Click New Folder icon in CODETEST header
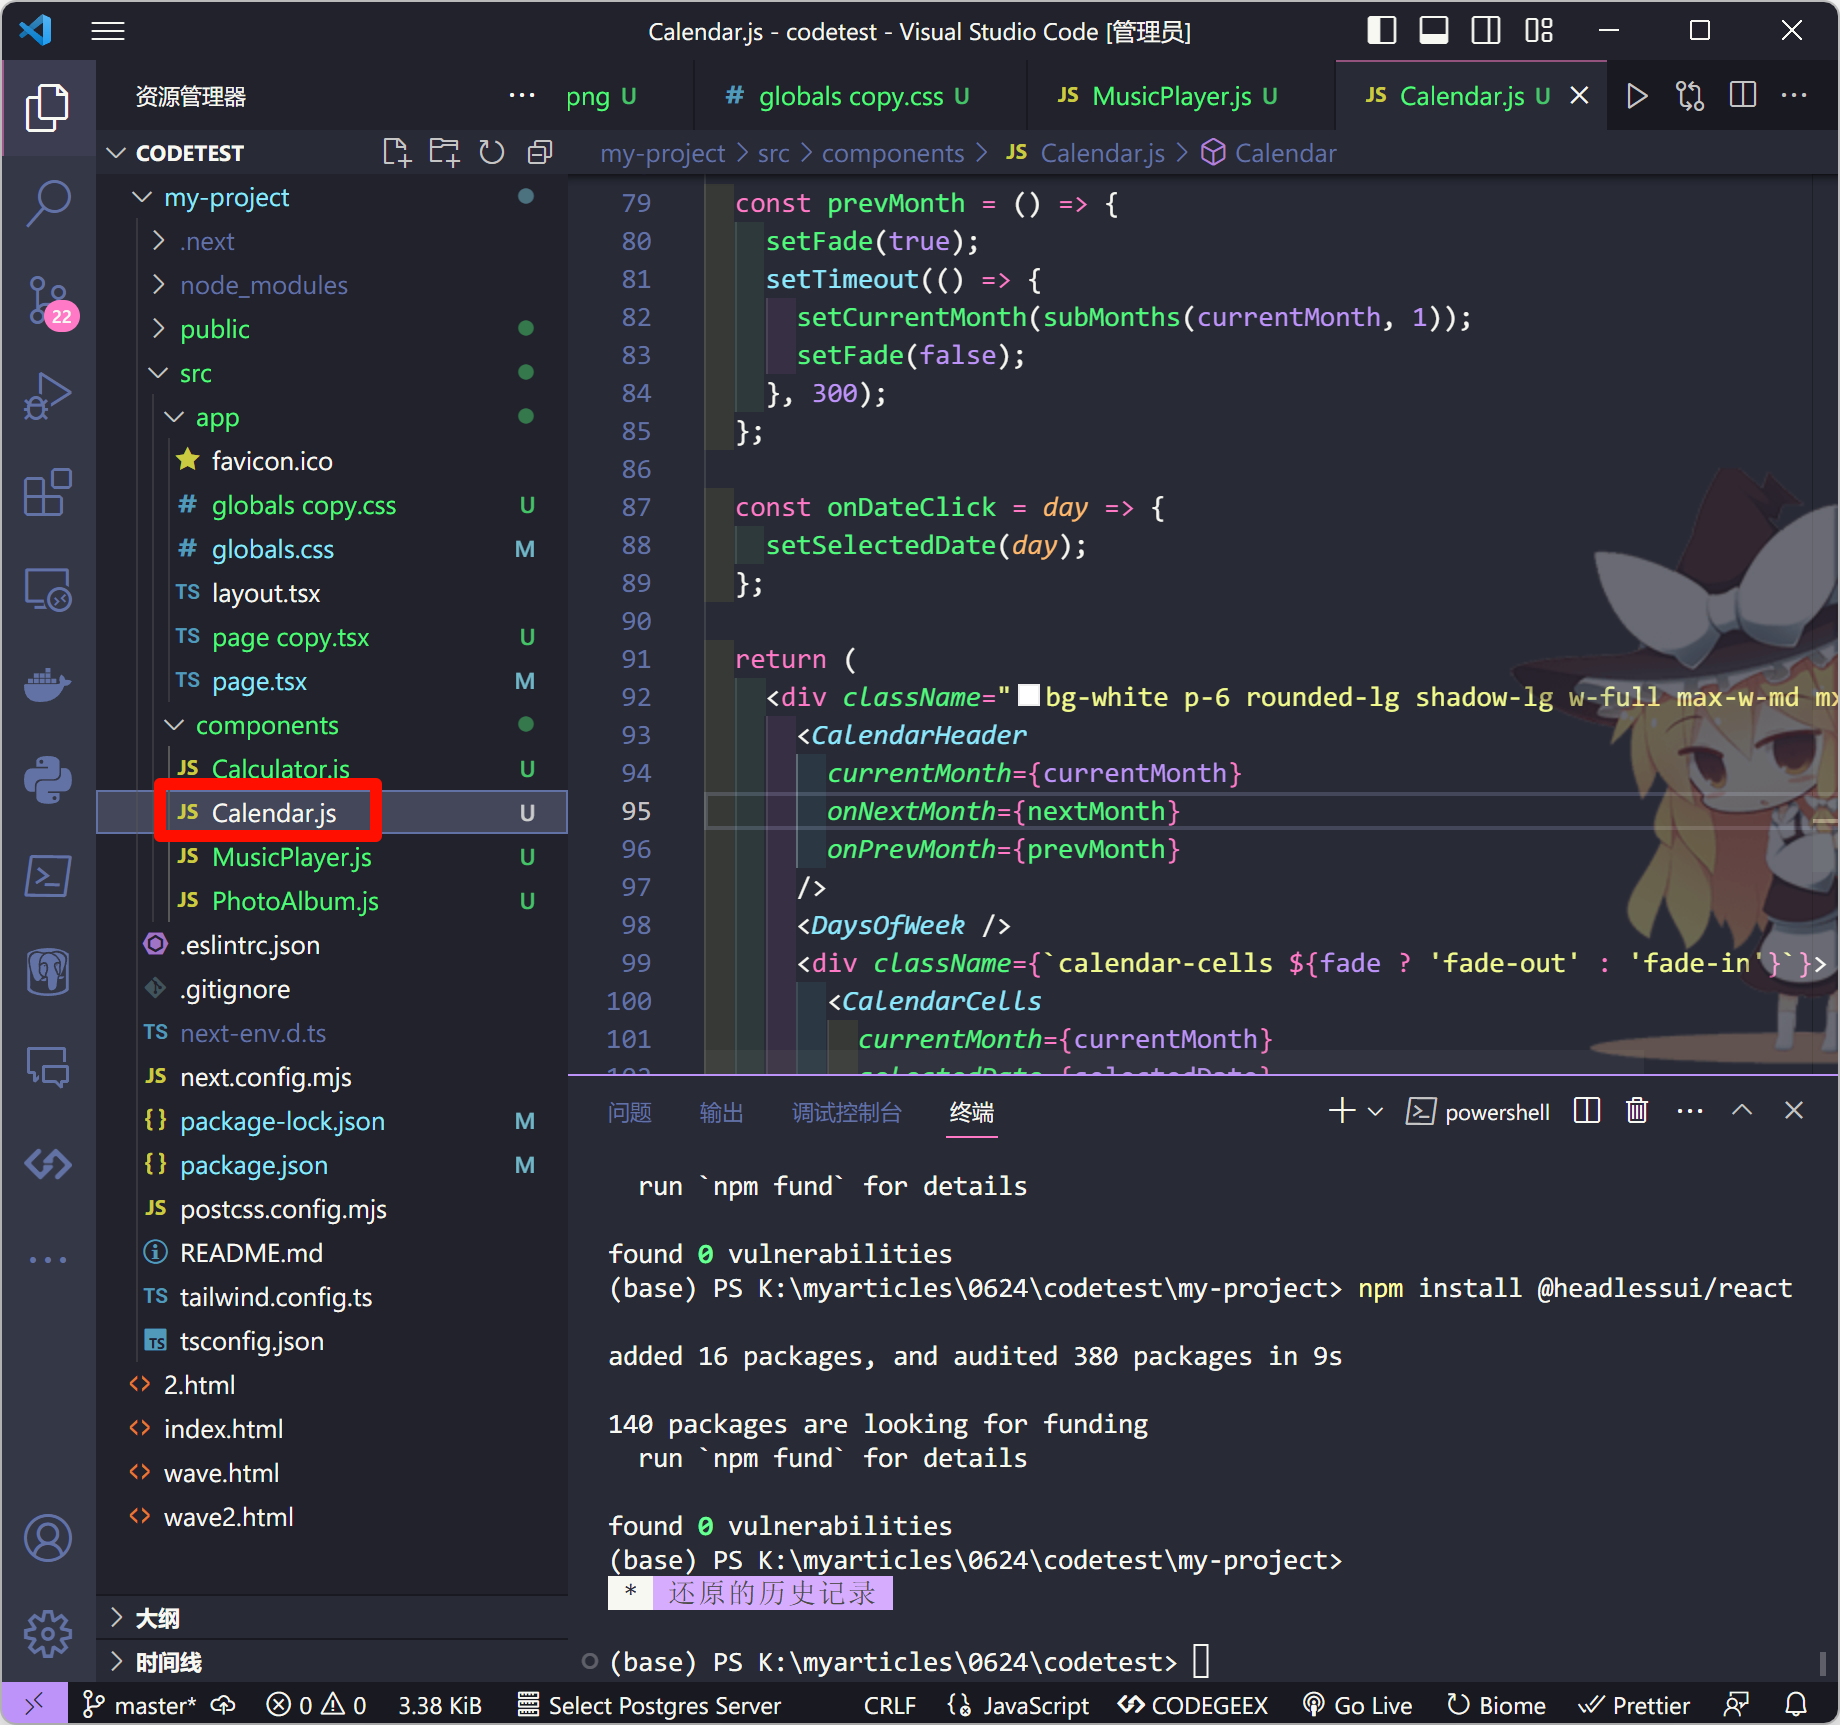The image size is (1840, 1725). click(x=444, y=153)
